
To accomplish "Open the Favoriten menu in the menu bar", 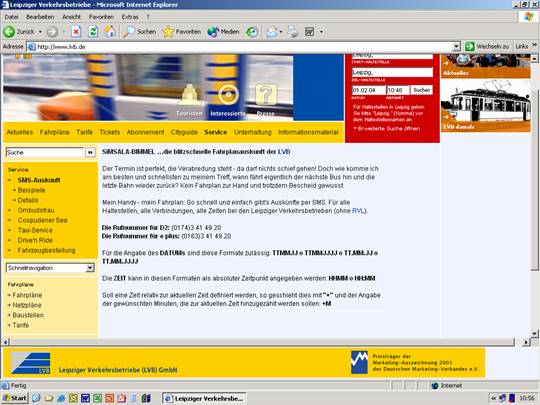I will click(101, 17).
